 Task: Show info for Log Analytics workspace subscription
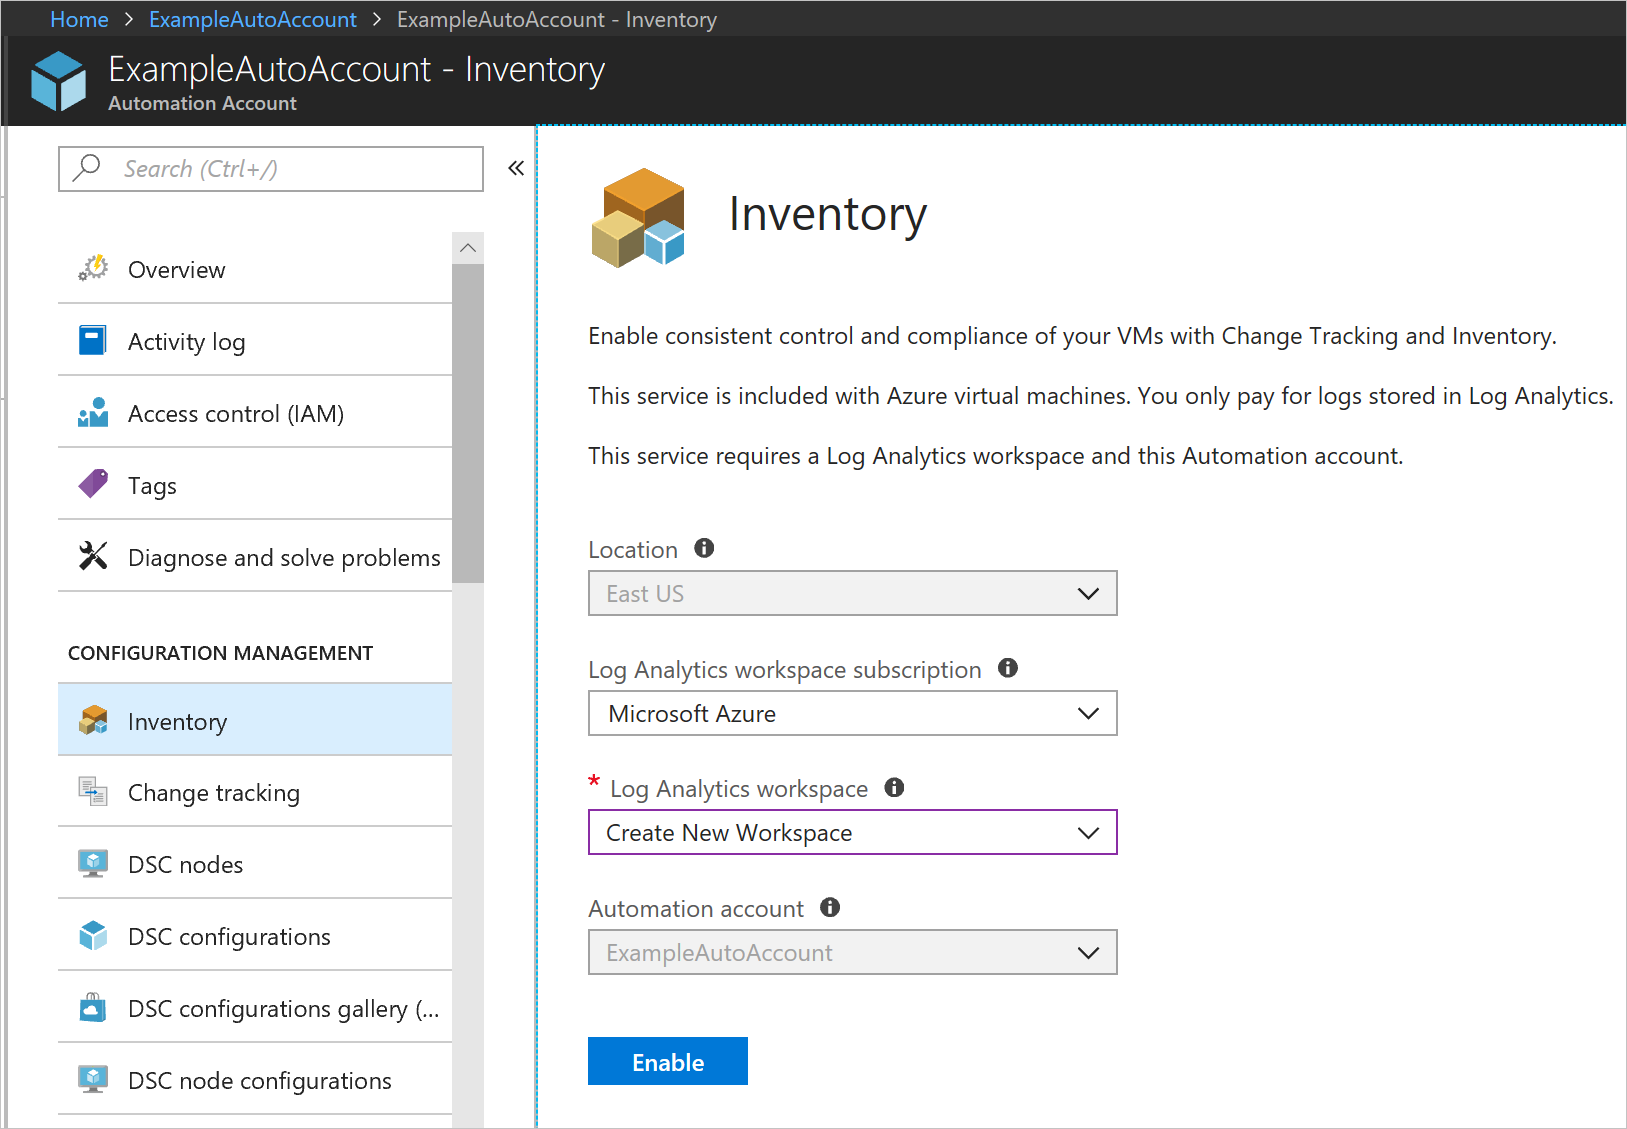pyautogui.click(x=1008, y=668)
